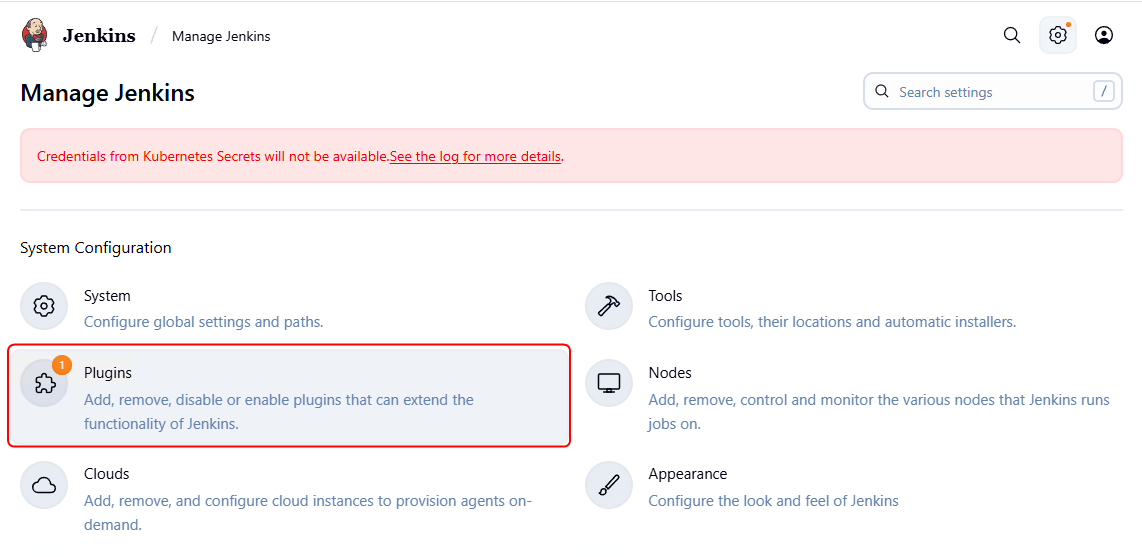The height and width of the screenshot is (557, 1142).
Task: Click the Plugins puzzle piece icon
Action: [44, 383]
